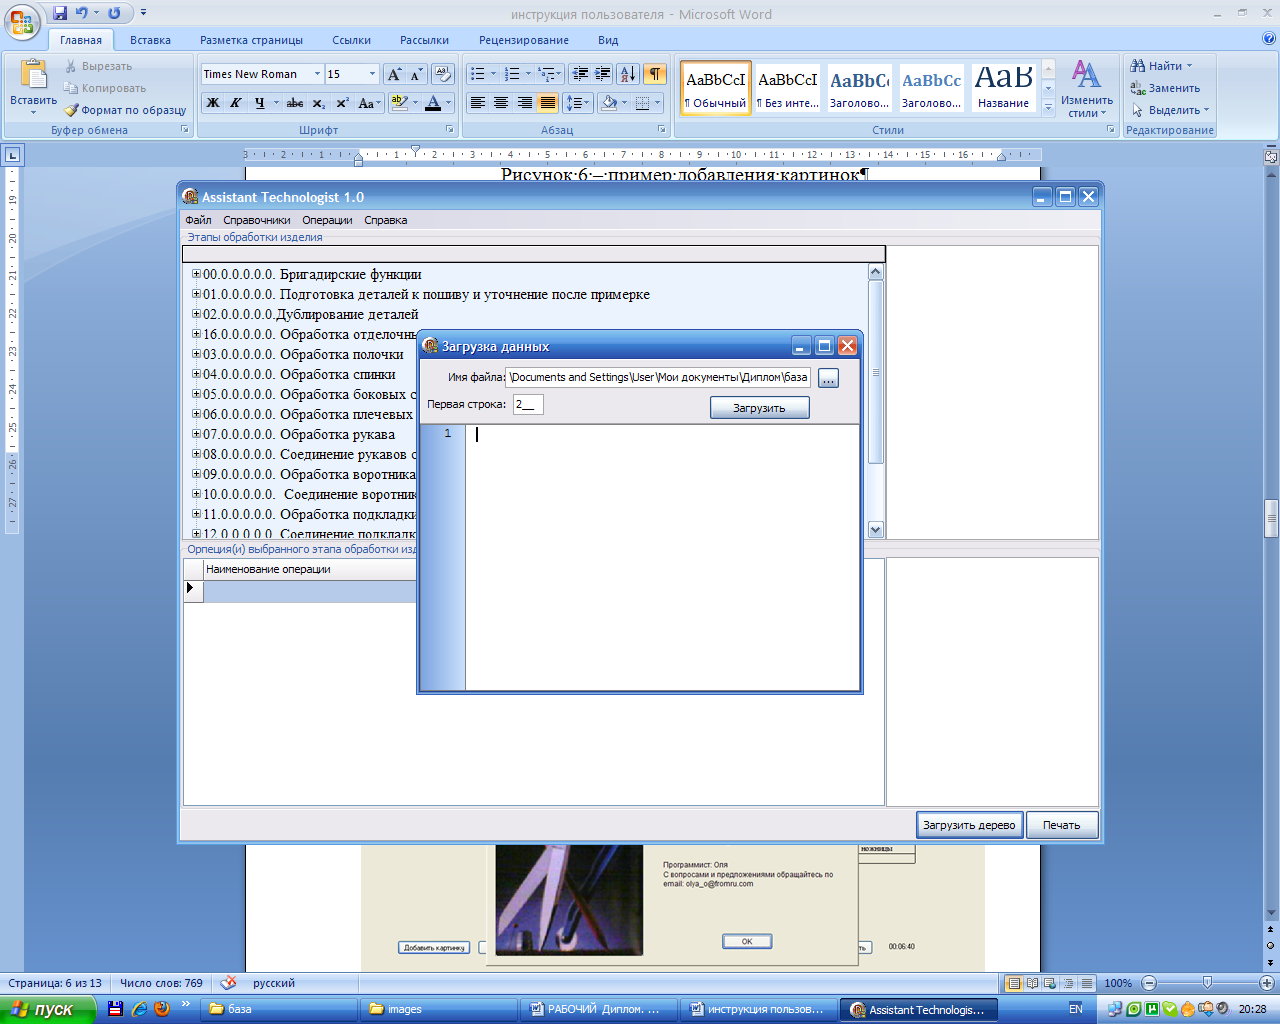
Task: Switch to Print Layout view in status bar
Action: [x=1014, y=983]
